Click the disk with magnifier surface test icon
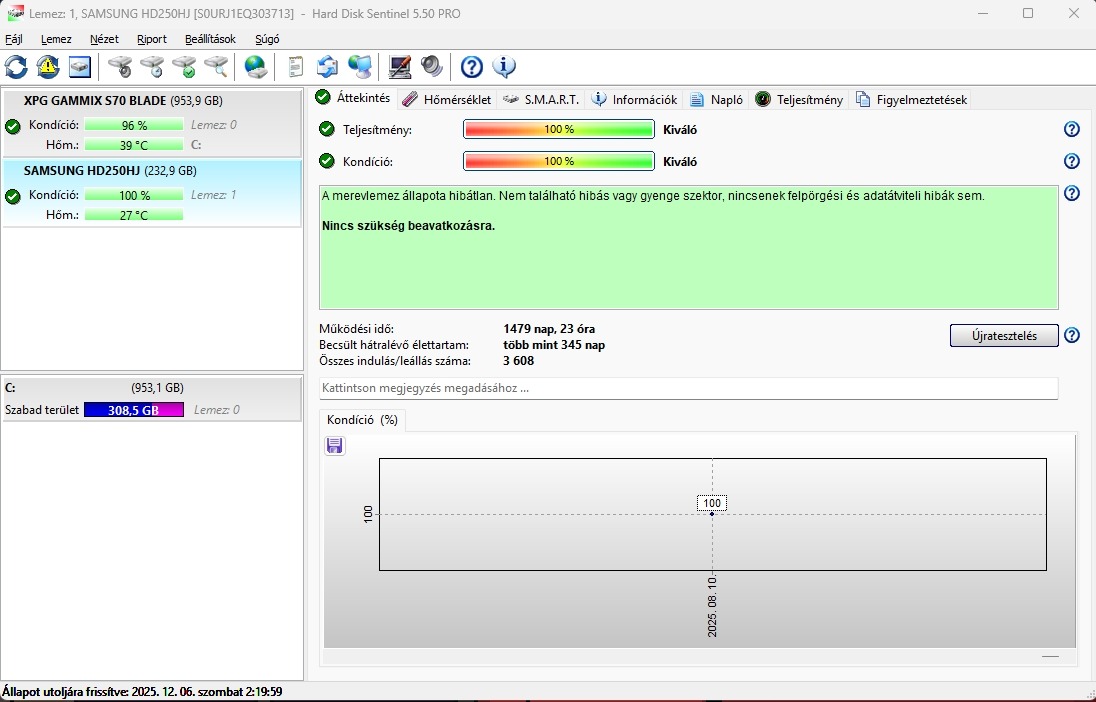This screenshot has width=1096, height=702. click(x=217, y=66)
